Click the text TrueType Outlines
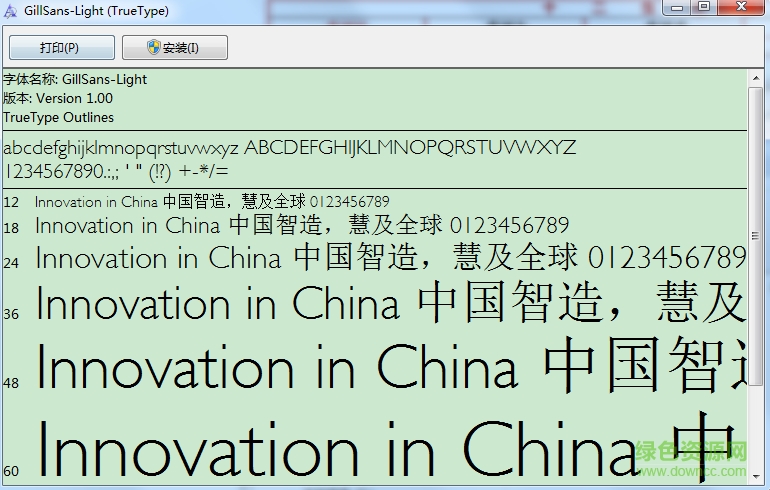This screenshot has height=490, width=770. [x=58, y=117]
